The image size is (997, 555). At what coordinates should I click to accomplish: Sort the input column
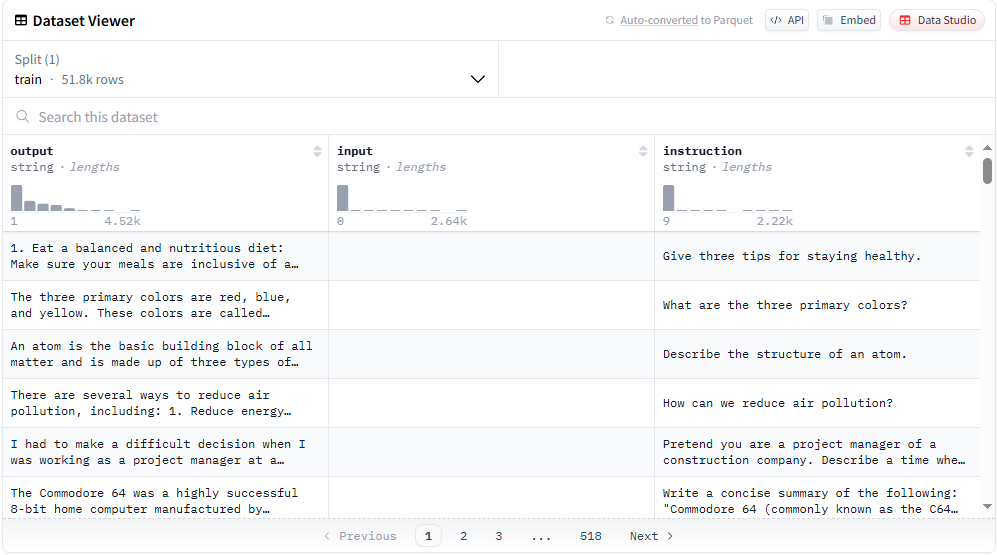pyautogui.click(x=643, y=151)
